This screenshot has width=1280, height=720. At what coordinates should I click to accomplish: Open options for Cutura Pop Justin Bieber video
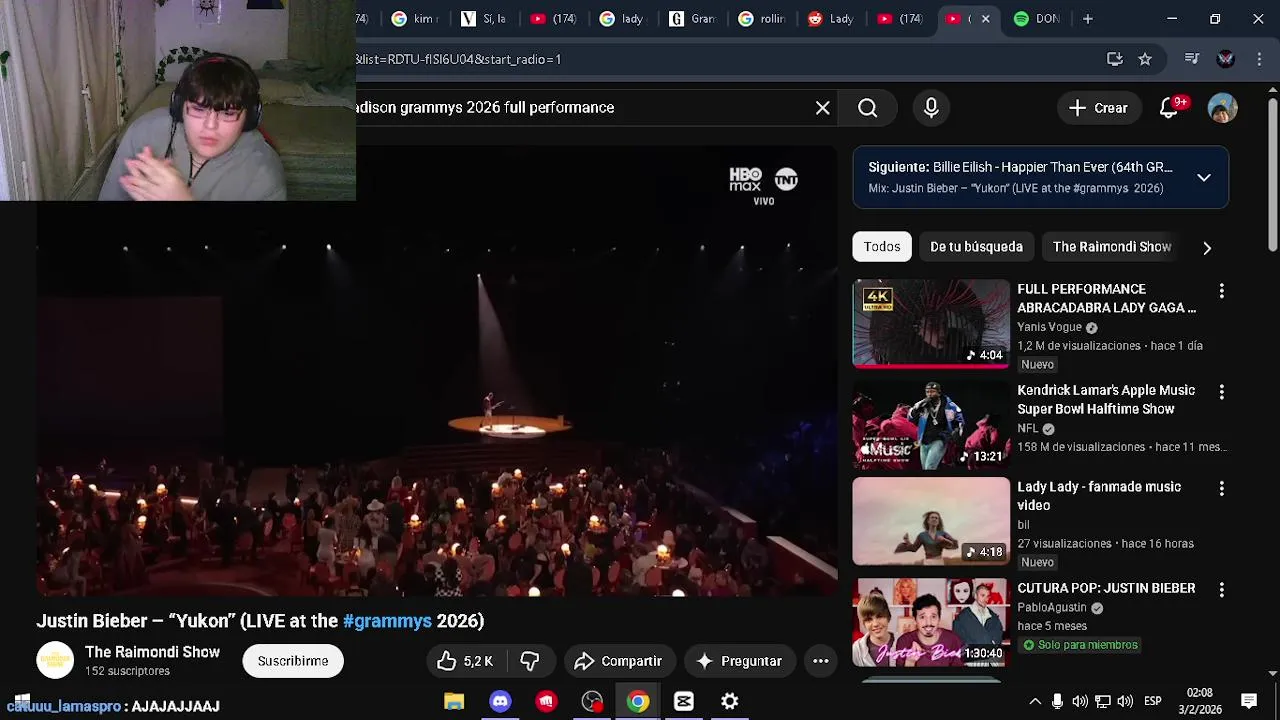[1221, 591]
